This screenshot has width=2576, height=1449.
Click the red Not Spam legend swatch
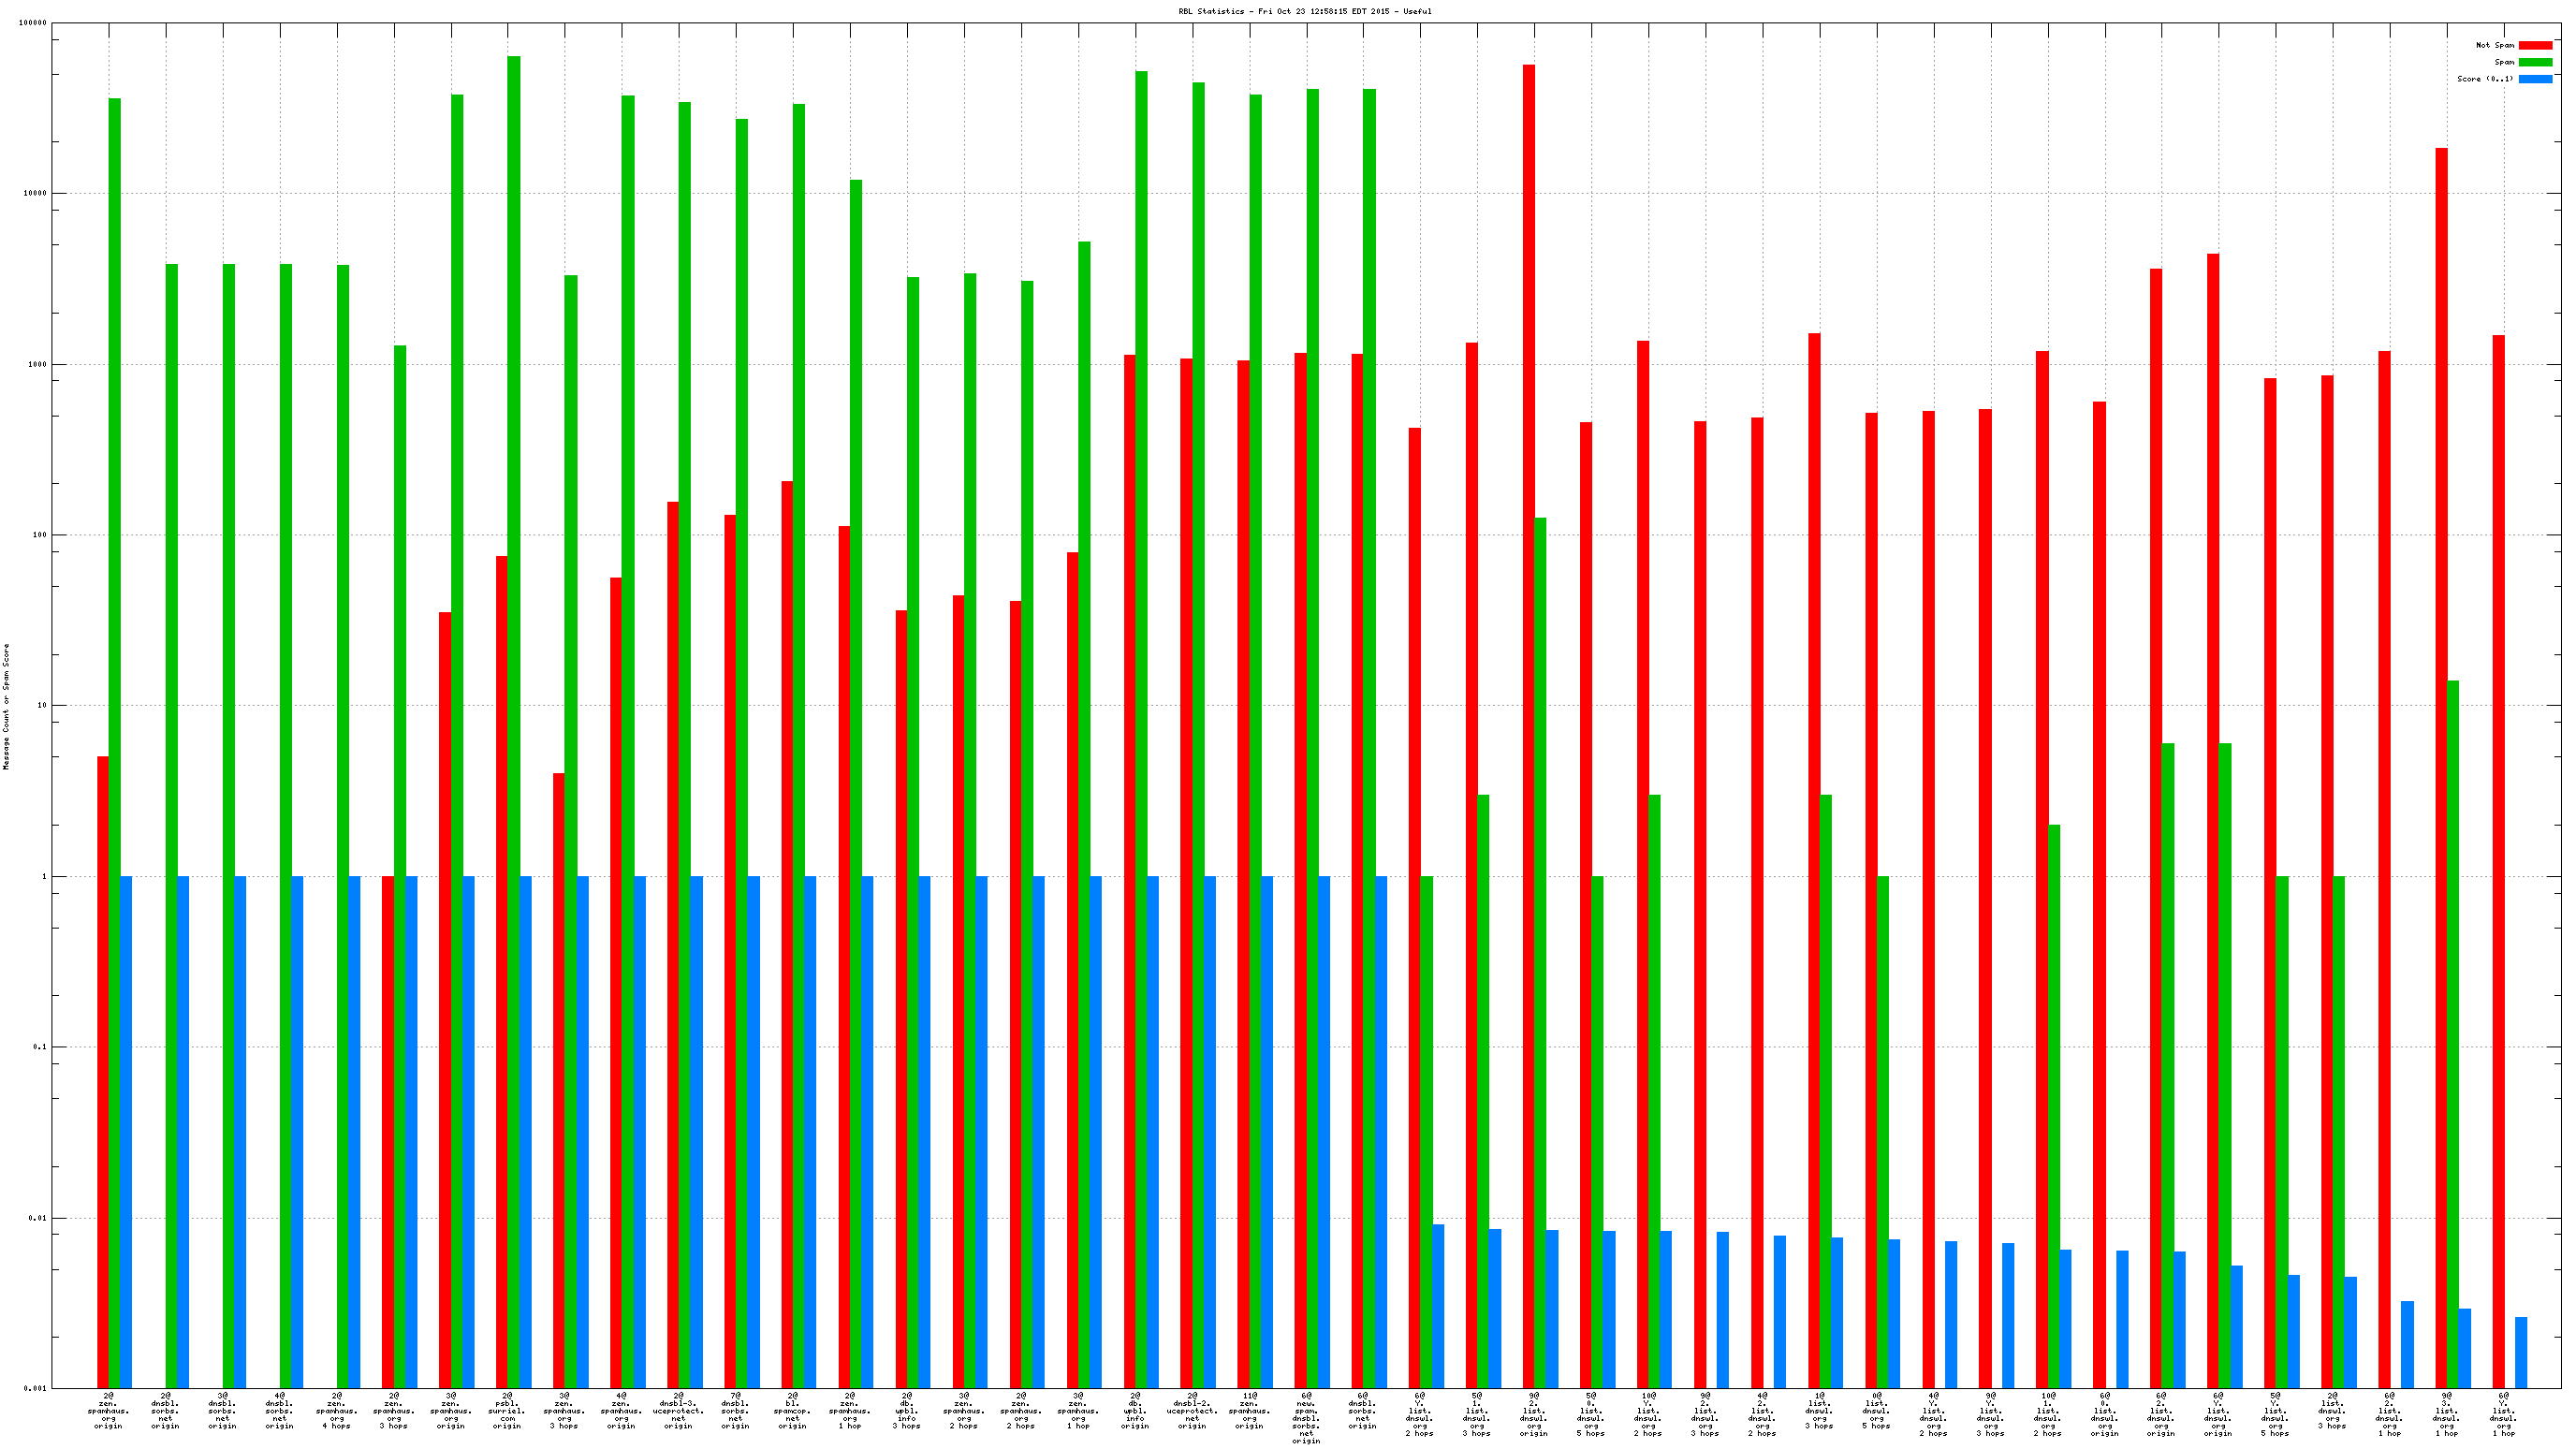pos(2535,45)
